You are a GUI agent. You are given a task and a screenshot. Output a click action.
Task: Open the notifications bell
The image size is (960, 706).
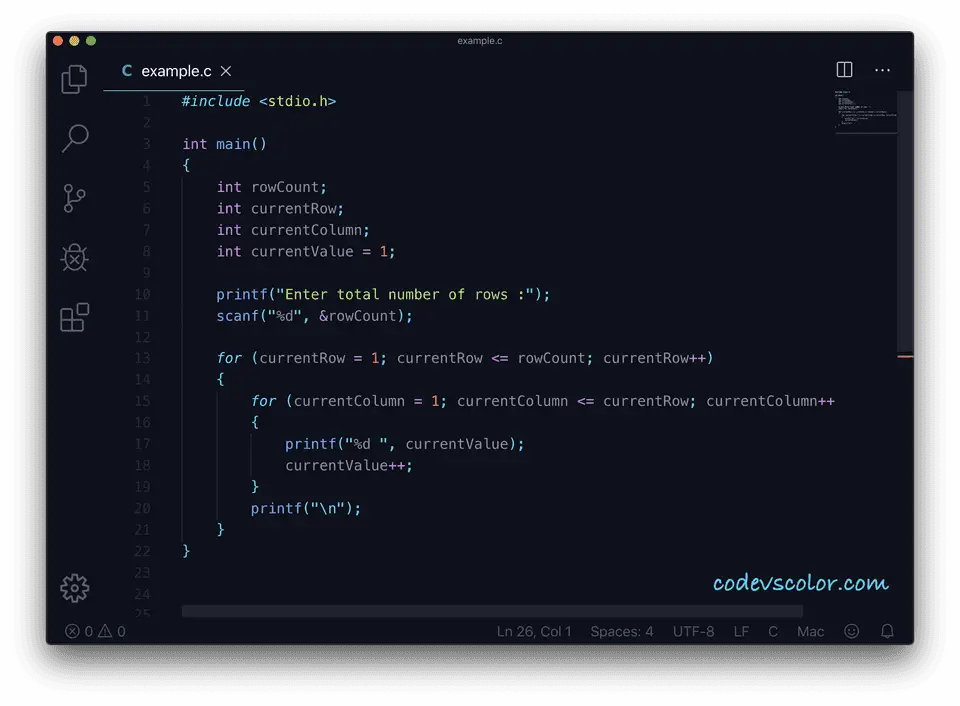[887, 632]
